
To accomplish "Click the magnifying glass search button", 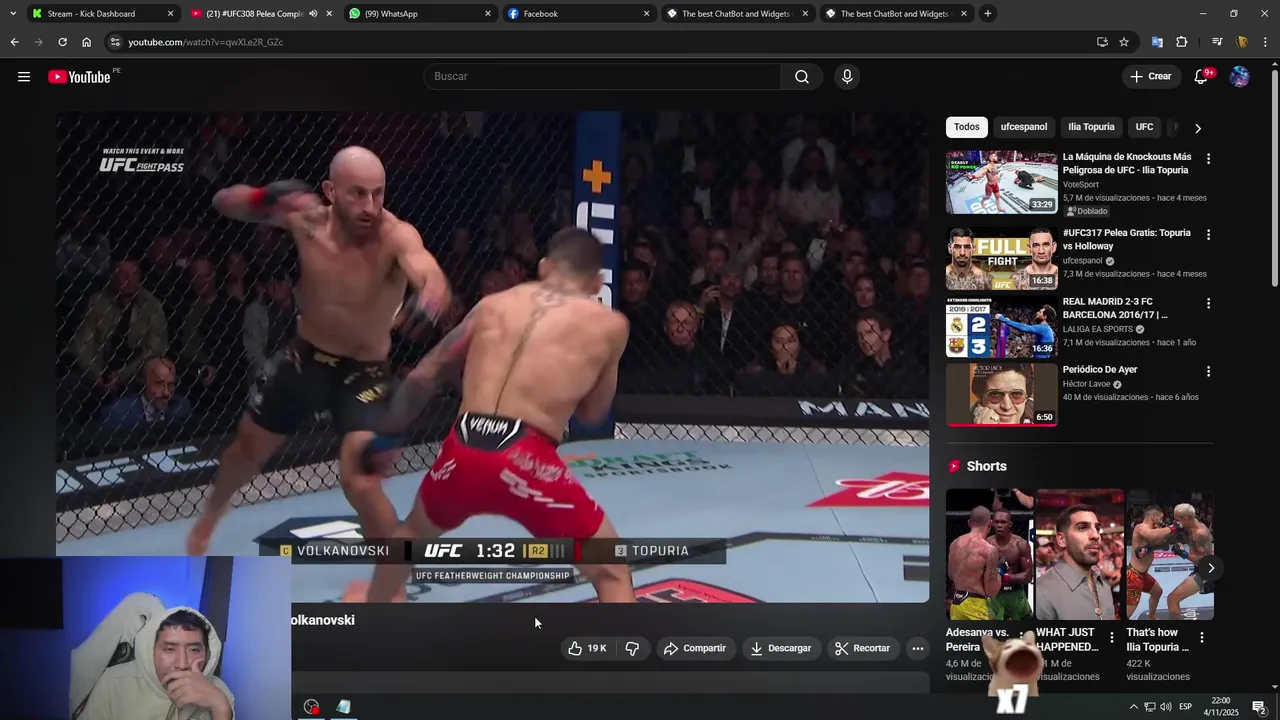I will (x=802, y=77).
